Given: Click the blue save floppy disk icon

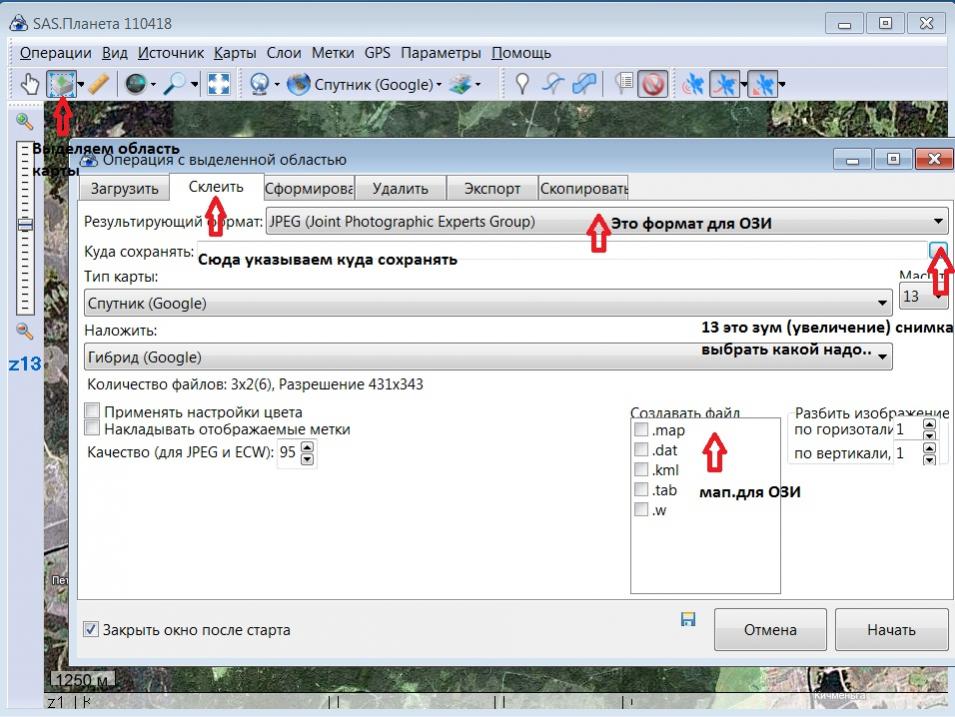Looking at the screenshot, I should click(688, 620).
